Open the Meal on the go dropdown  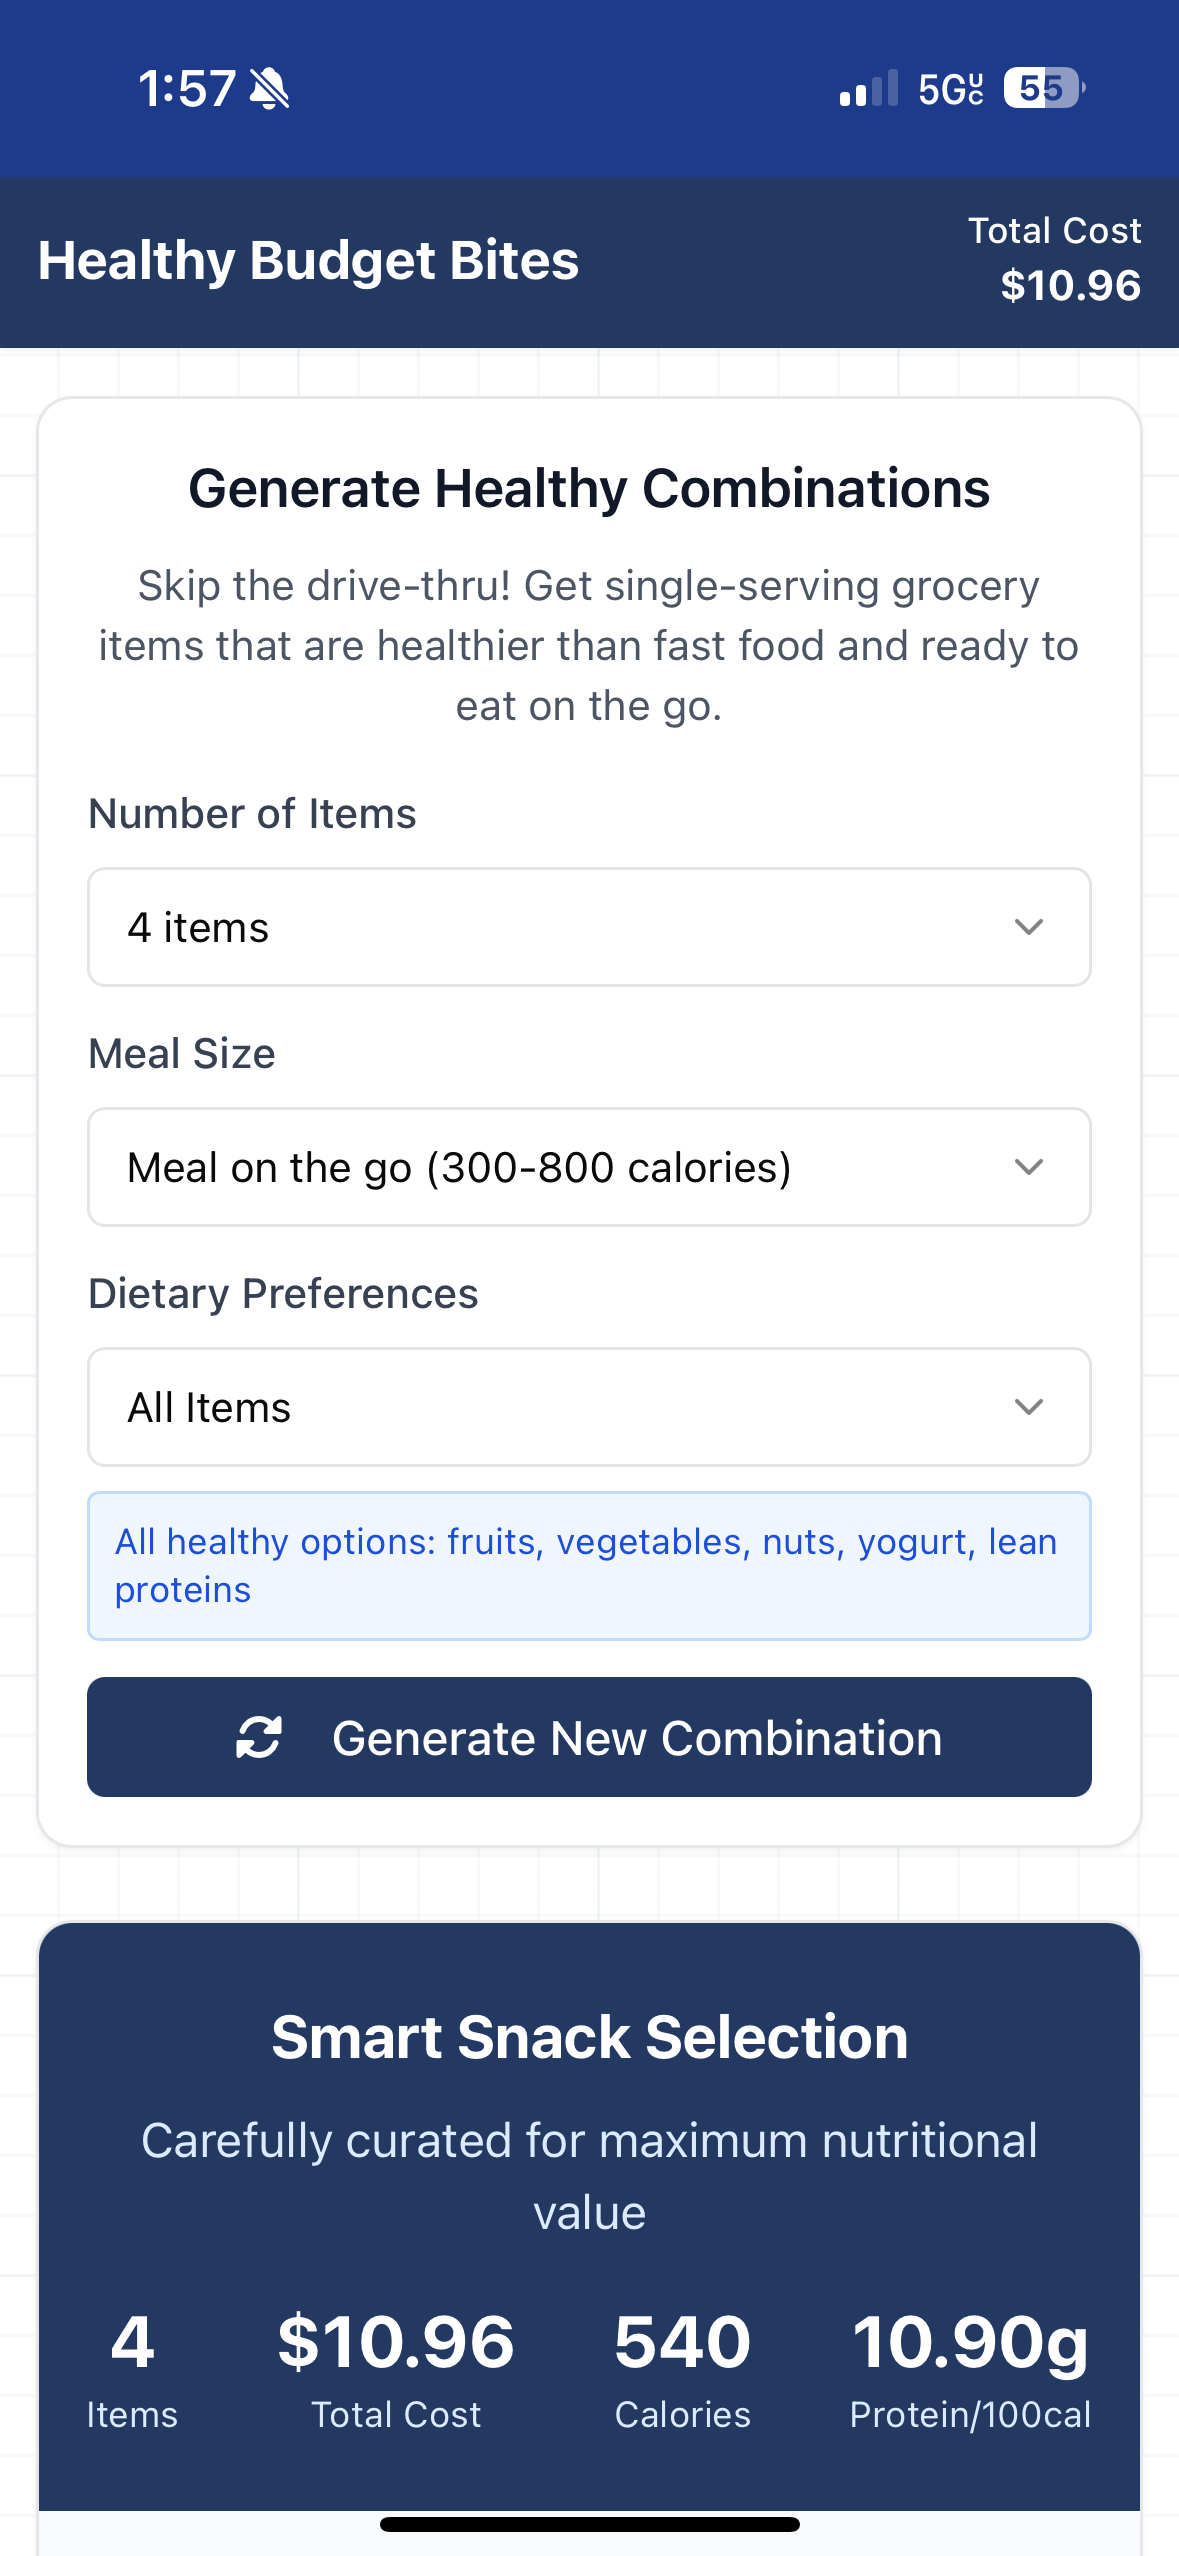589,1167
